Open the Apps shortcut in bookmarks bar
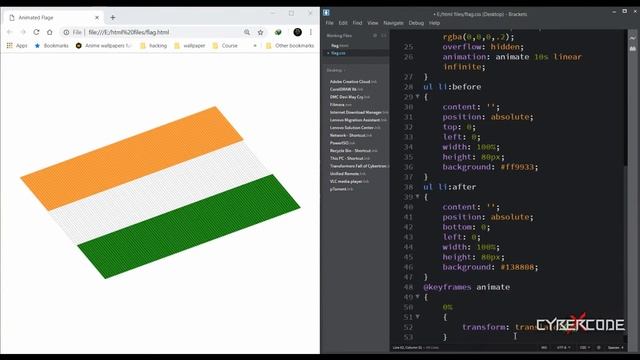640x360 pixels. [17, 46]
